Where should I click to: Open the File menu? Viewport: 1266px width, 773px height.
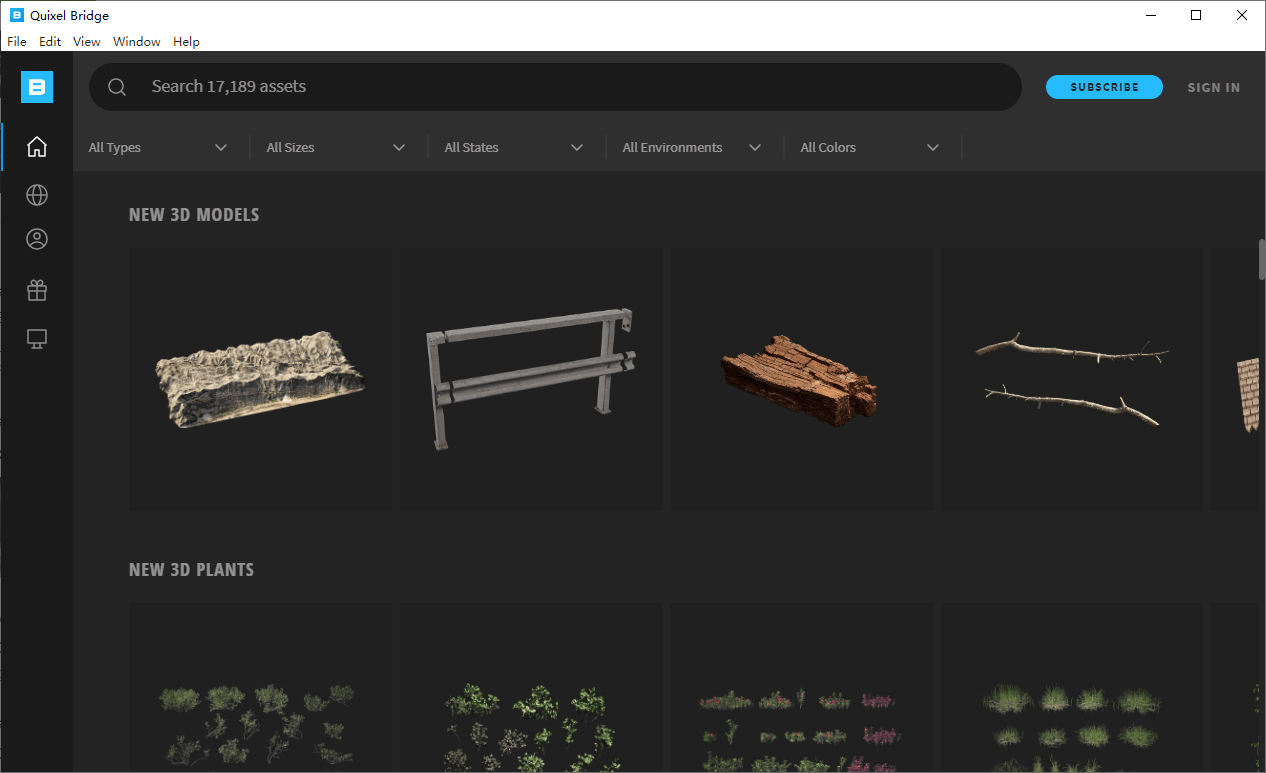pyautogui.click(x=17, y=42)
